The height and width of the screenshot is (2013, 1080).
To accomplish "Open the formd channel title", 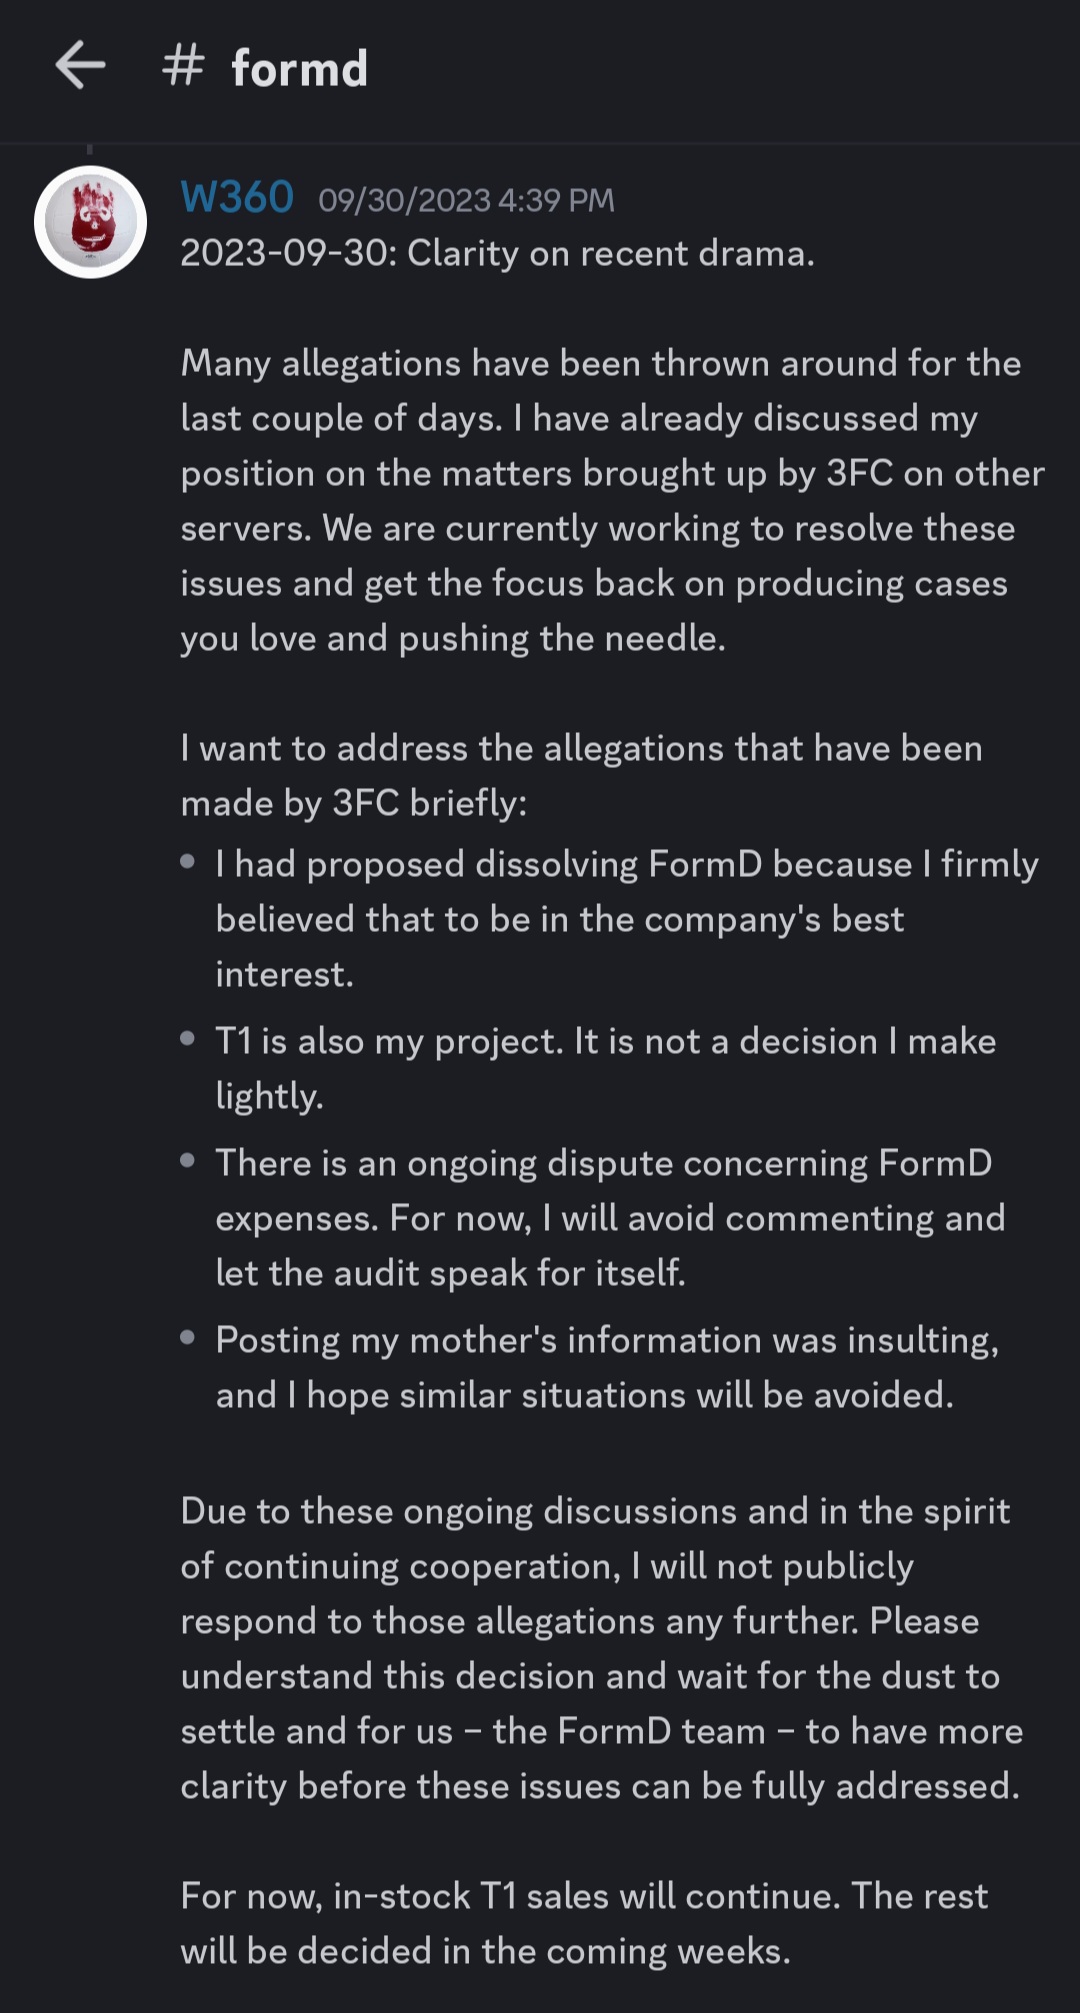I will click(x=299, y=68).
